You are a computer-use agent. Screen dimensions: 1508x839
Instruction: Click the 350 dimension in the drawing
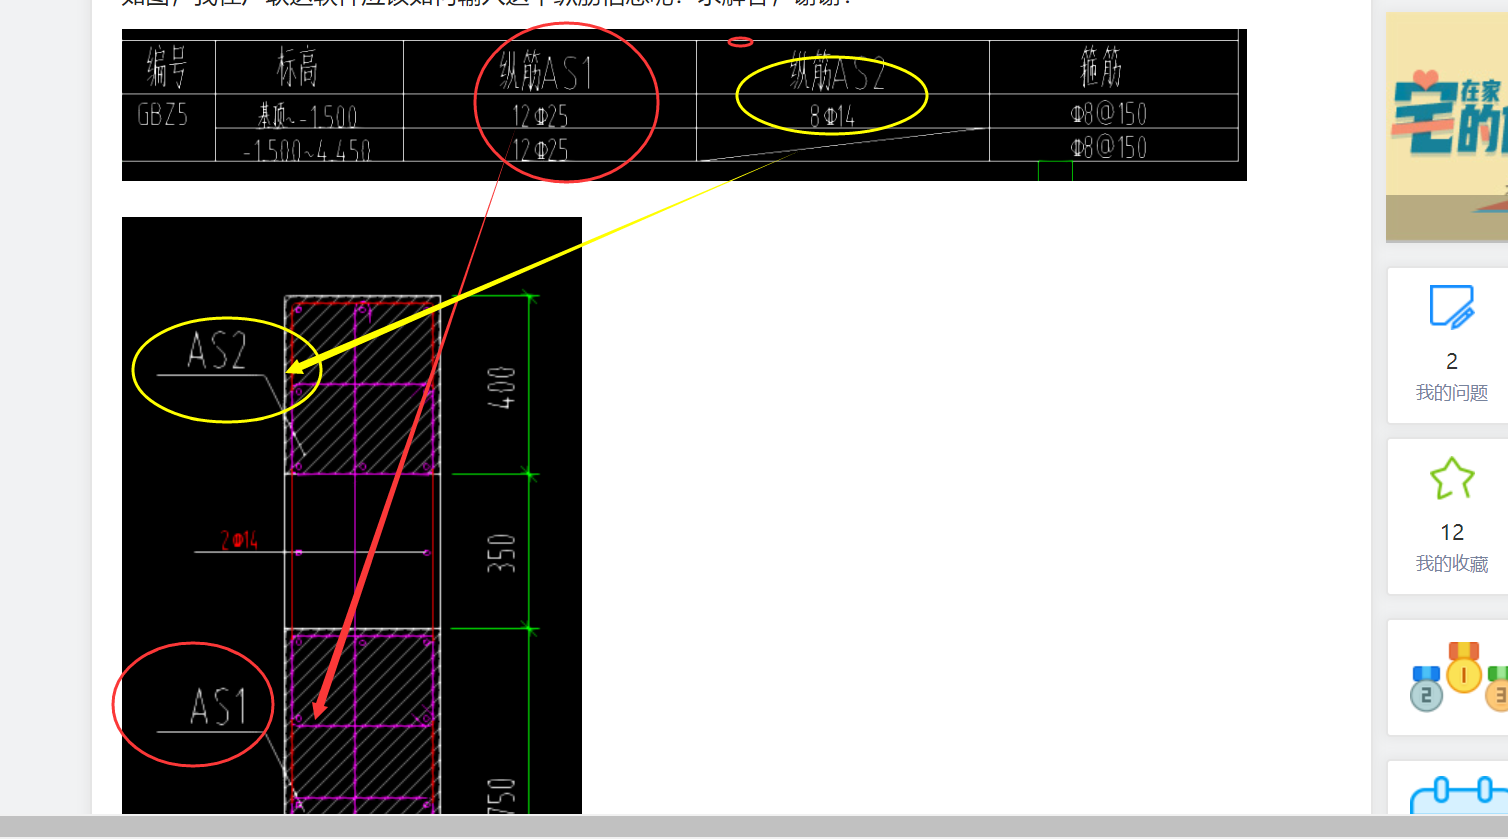click(502, 553)
